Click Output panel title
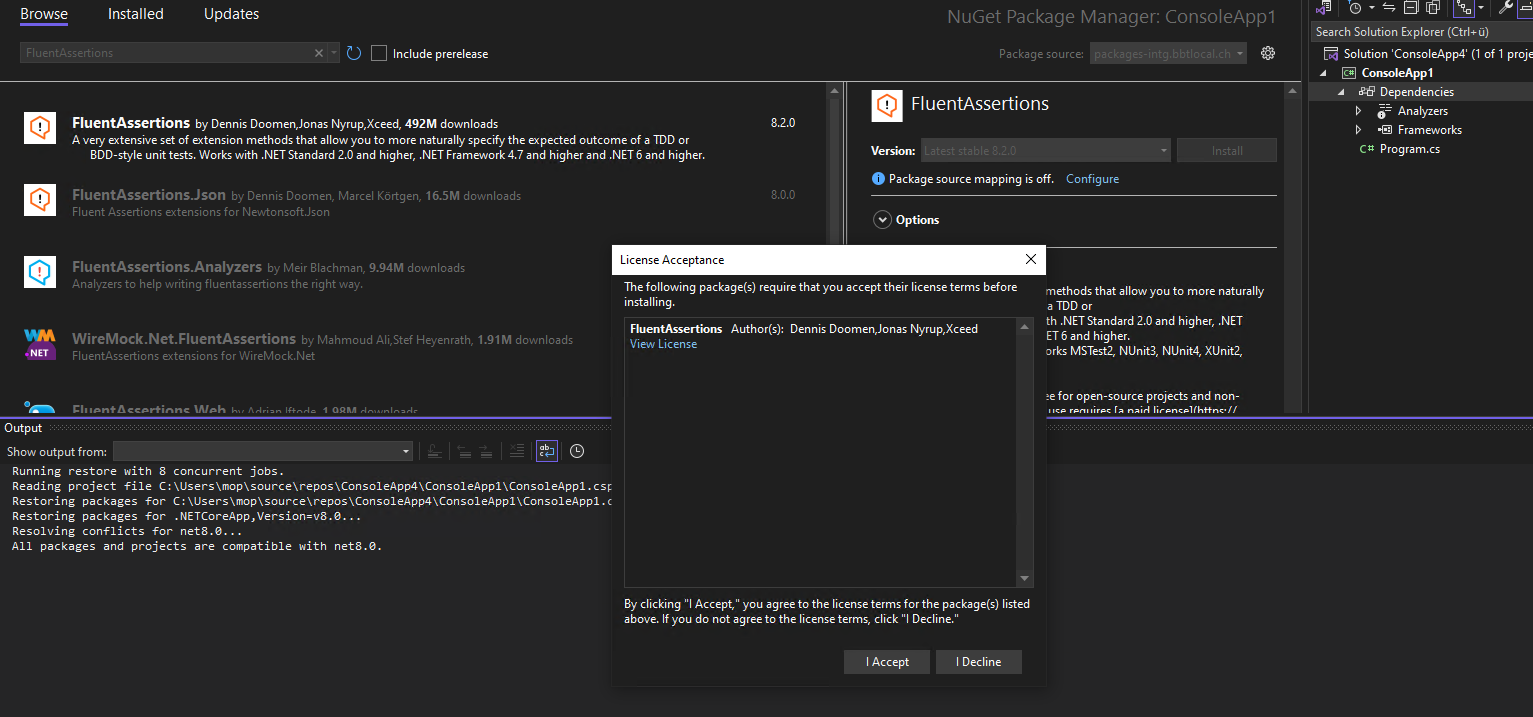This screenshot has height=717, width=1533. (24, 428)
